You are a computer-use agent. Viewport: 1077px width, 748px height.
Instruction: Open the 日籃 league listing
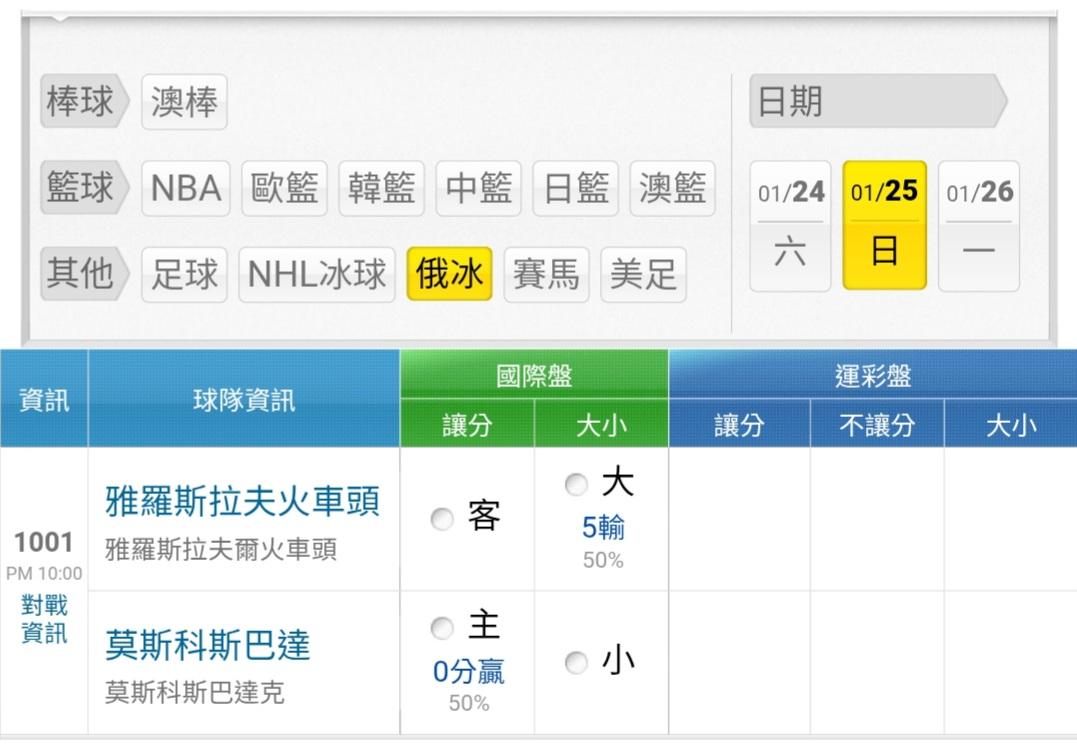point(575,188)
